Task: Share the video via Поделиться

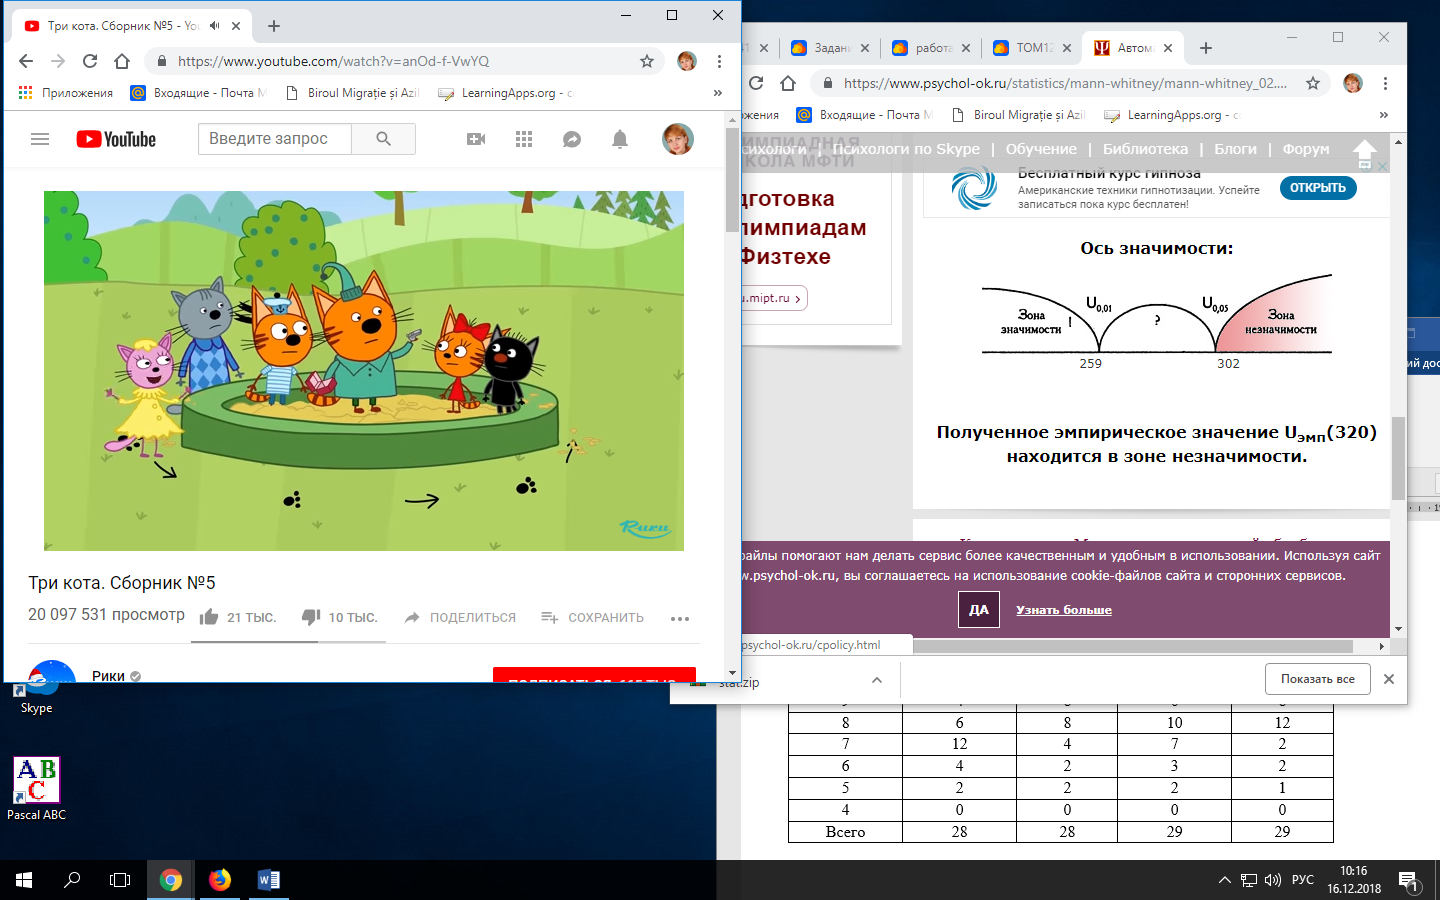Action: [460, 617]
